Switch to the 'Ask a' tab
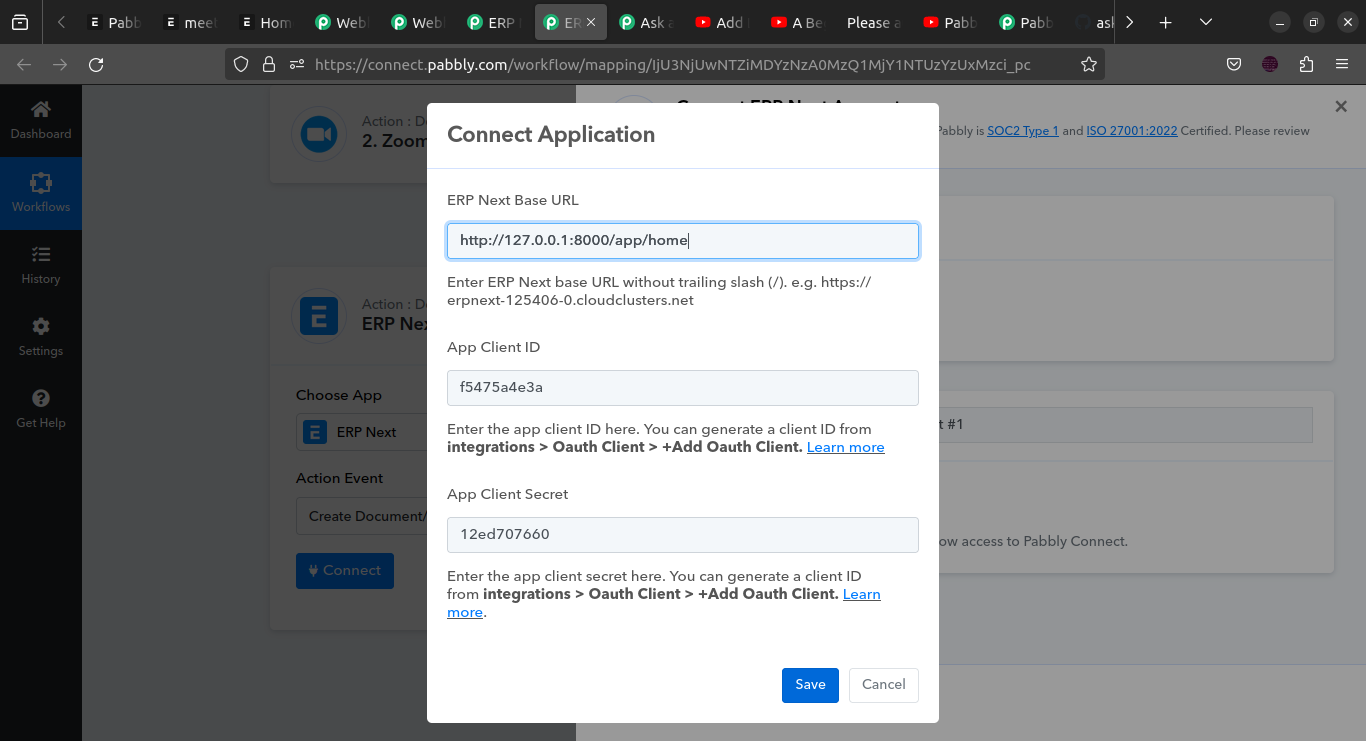 (646, 22)
